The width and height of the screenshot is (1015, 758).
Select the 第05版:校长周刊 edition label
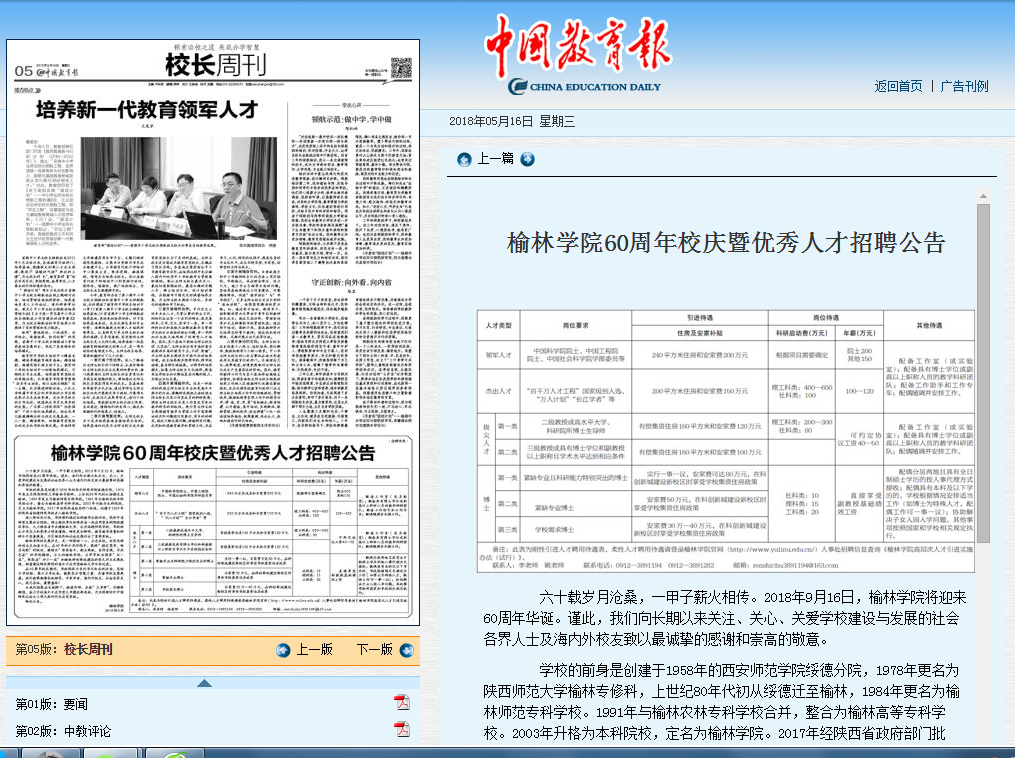click(x=64, y=649)
